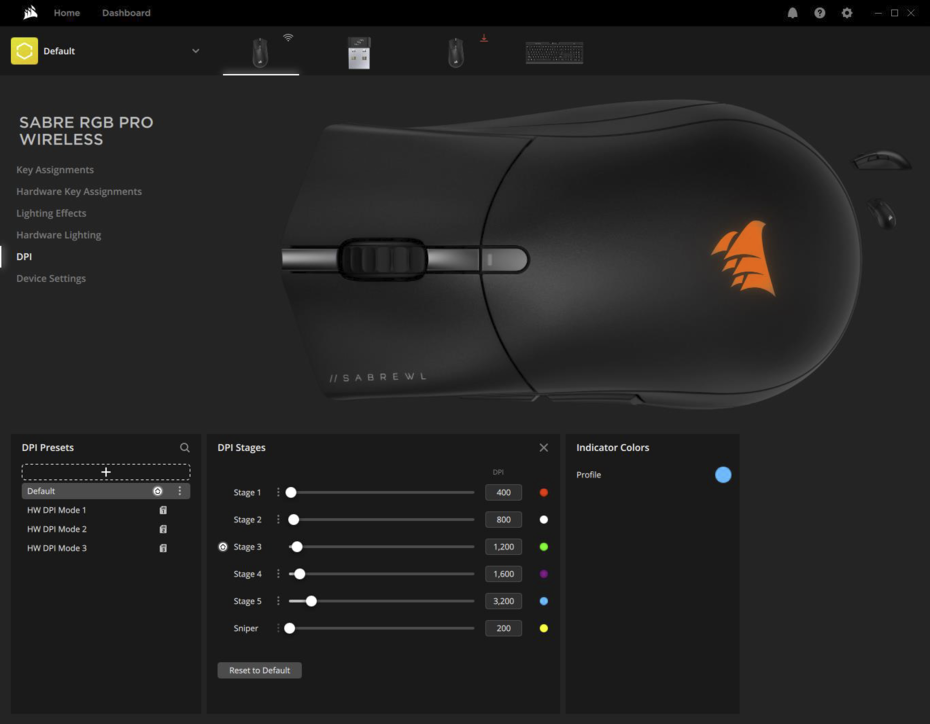Expand the Default profile dropdown chevron
The width and height of the screenshot is (930, 724).
tap(196, 51)
